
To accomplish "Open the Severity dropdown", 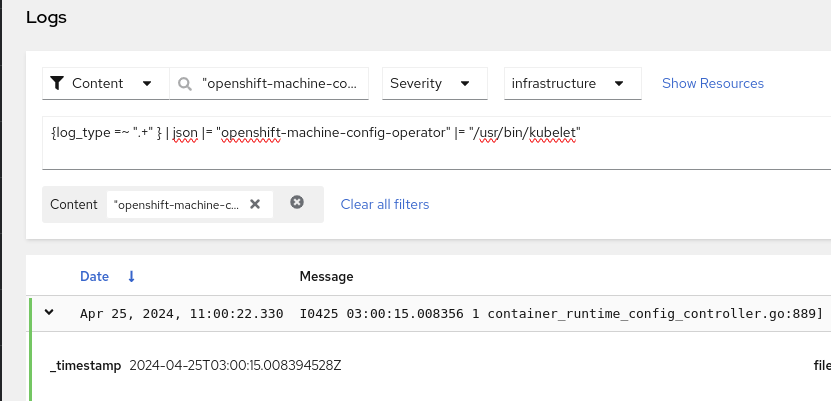I will [430, 84].
